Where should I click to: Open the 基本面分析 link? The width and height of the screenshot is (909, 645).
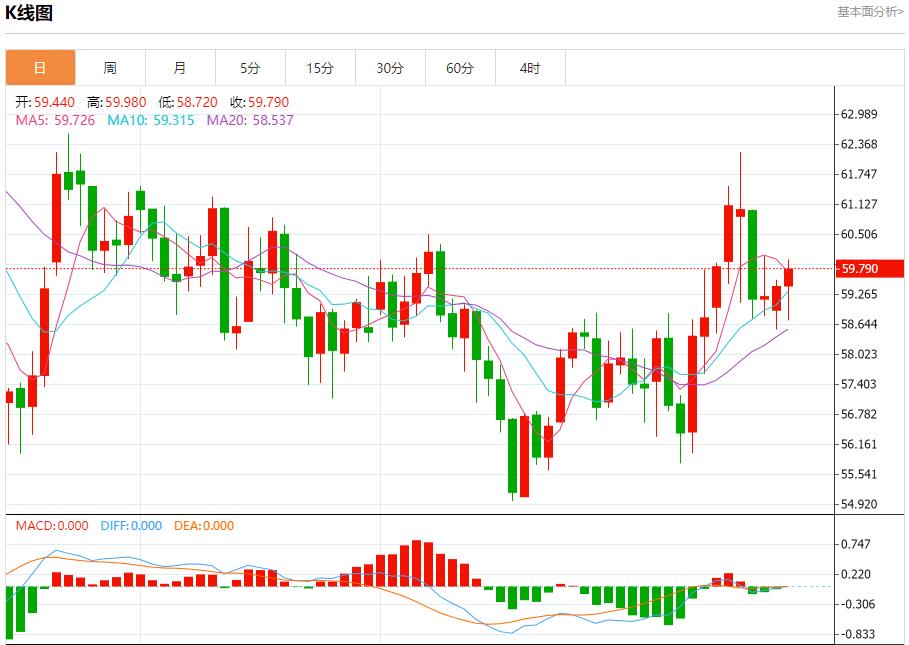pyautogui.click(x=869, y=12)
